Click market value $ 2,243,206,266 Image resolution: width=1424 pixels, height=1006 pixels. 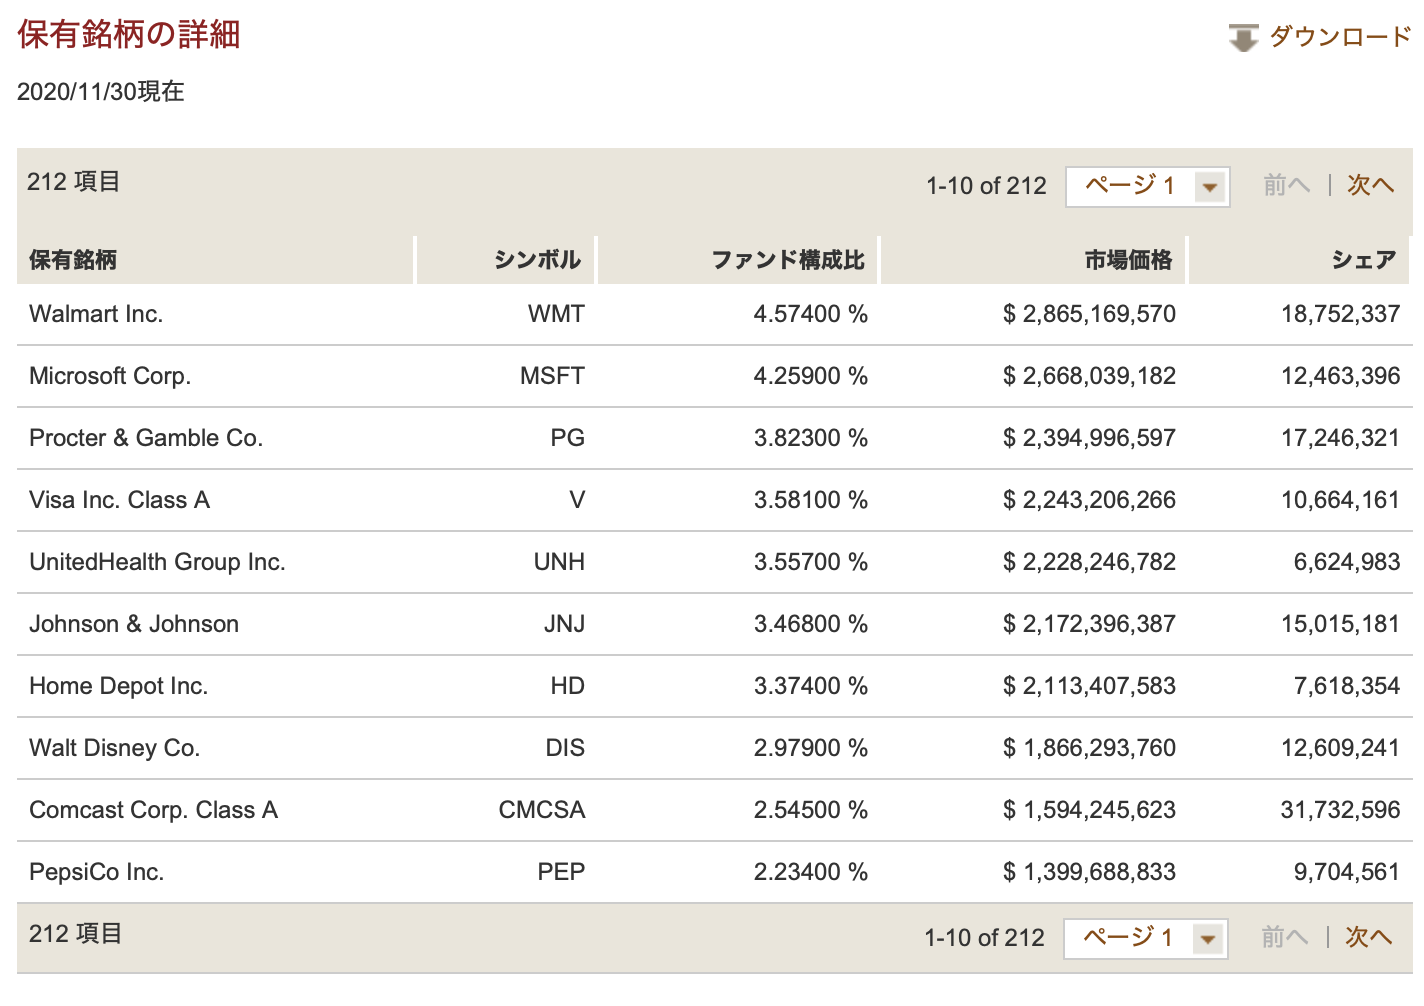[x=1089, y=500]
